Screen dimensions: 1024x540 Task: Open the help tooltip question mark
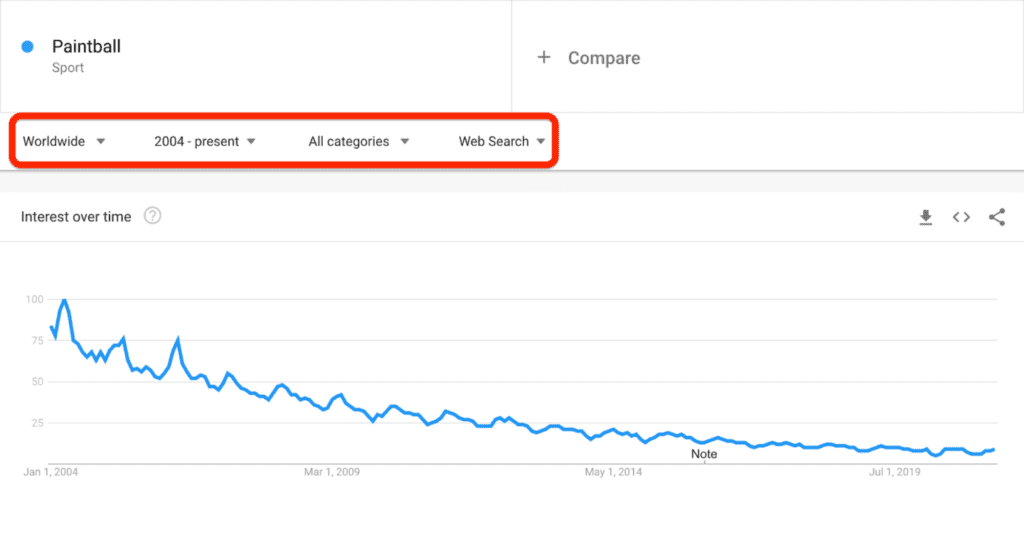(152, 215)
